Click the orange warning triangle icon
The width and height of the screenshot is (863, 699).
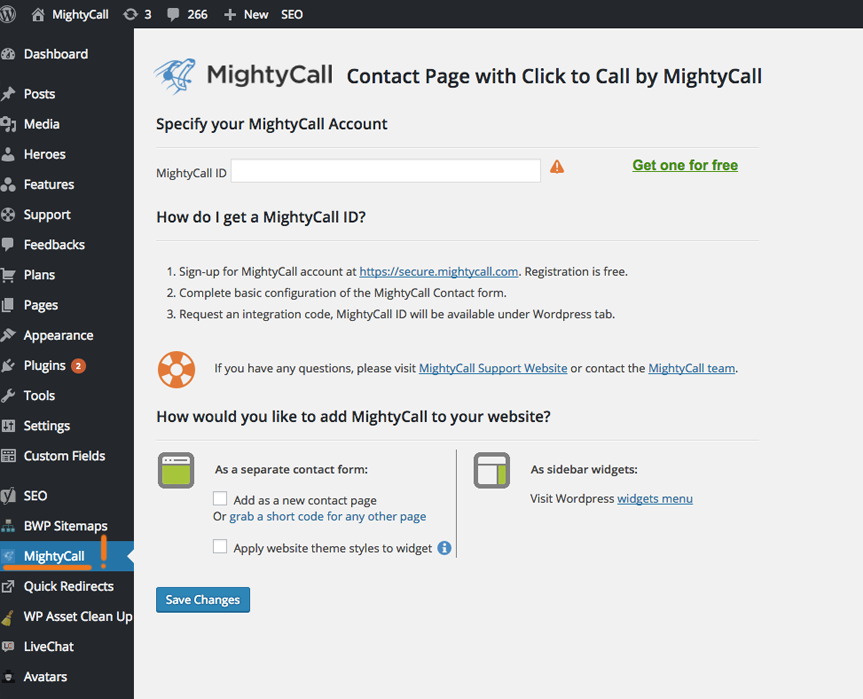click(557, 167)
